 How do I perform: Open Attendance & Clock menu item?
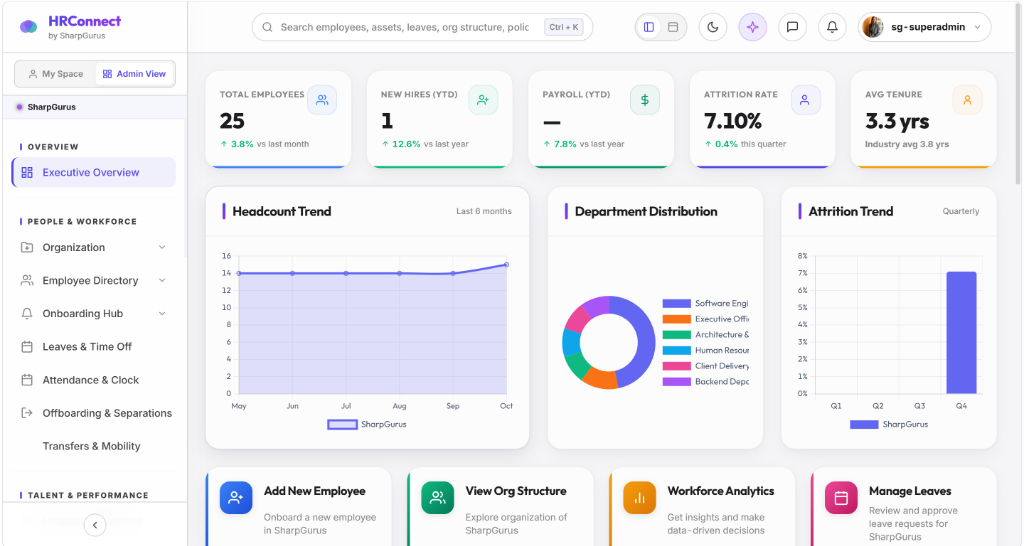tap(94, 380)
